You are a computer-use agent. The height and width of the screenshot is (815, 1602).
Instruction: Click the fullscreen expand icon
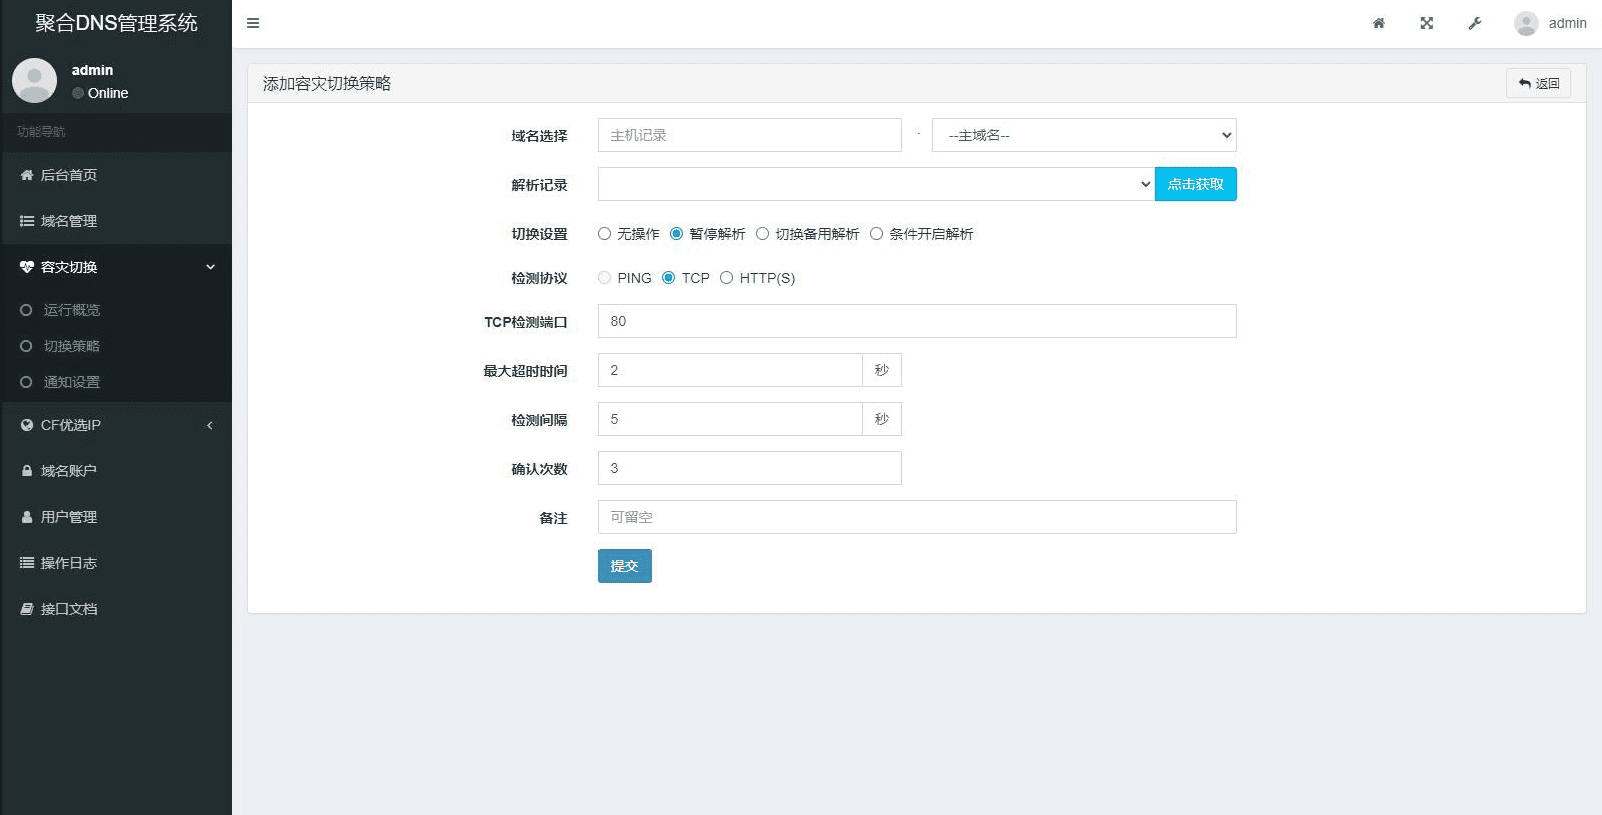1427,23
